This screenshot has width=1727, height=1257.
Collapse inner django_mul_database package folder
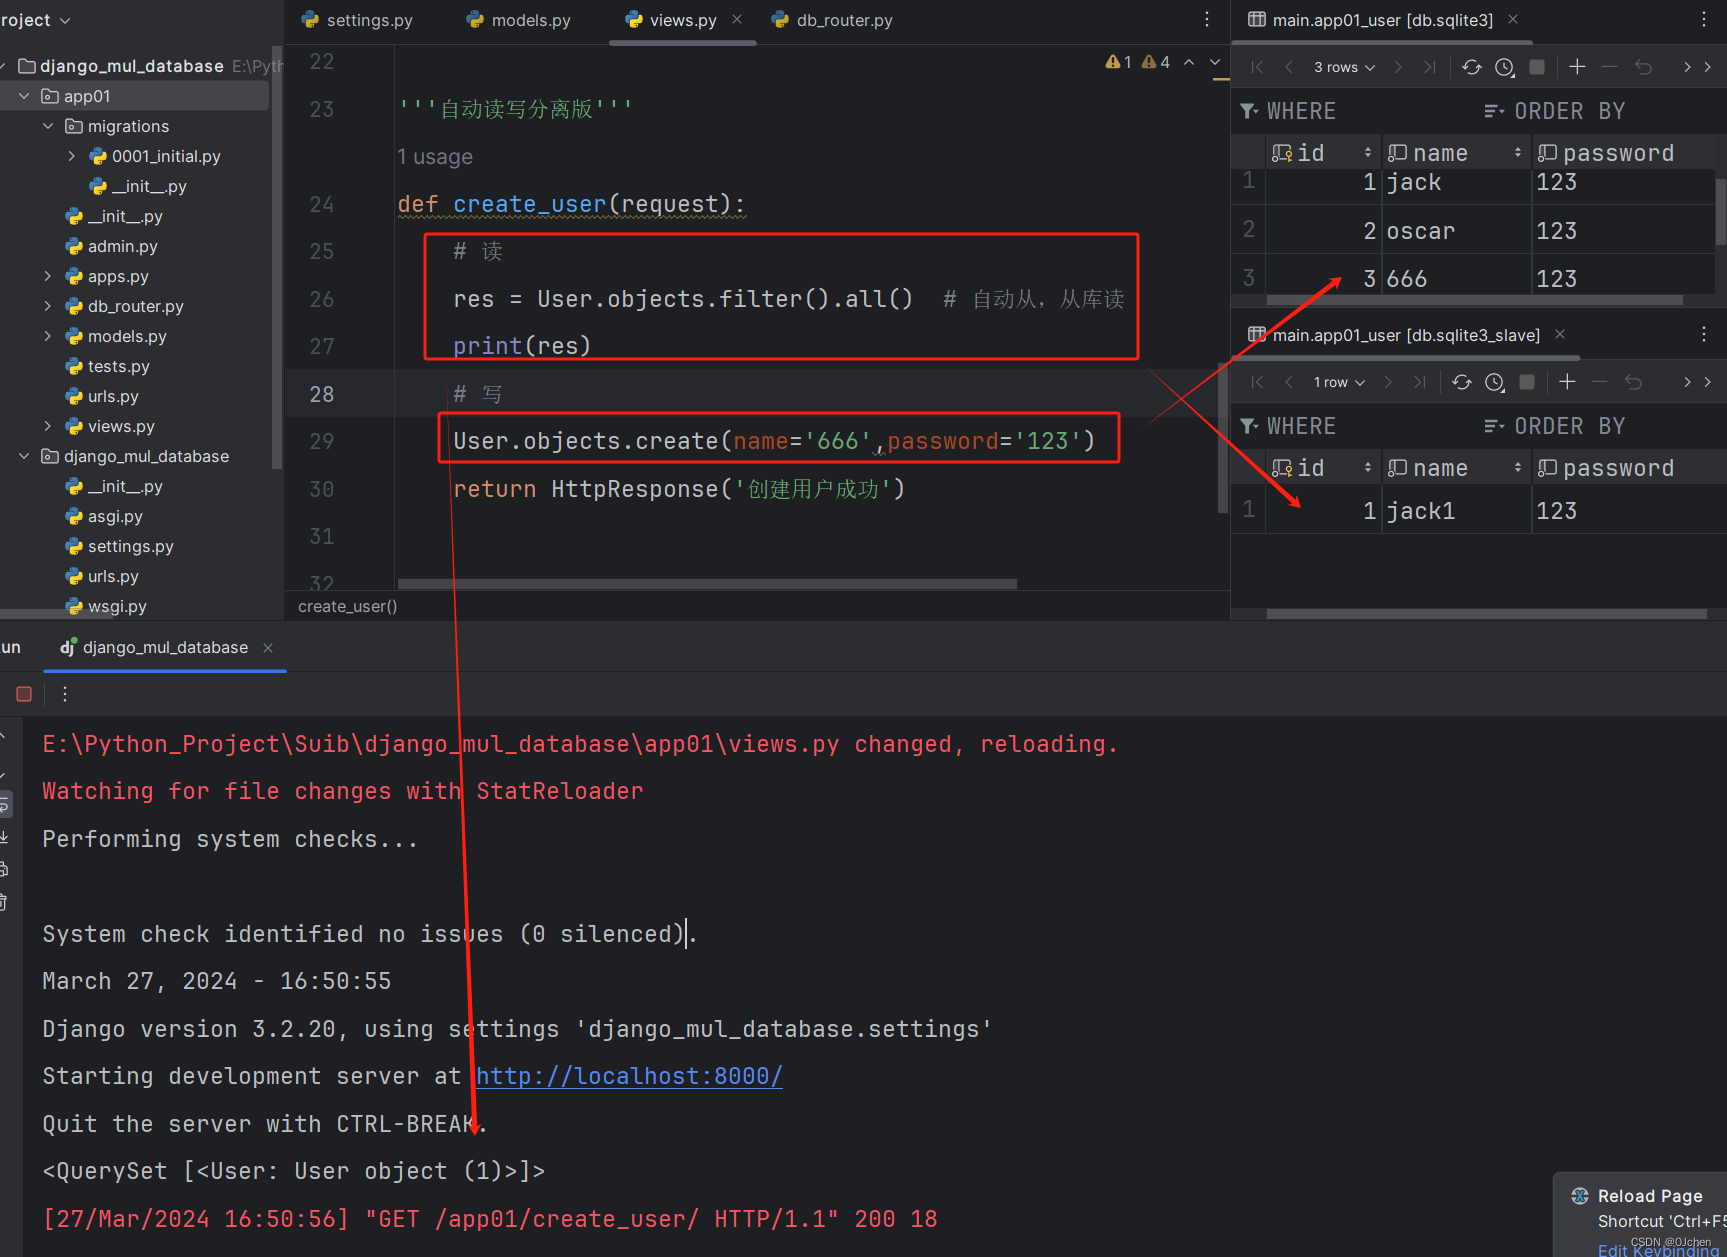(x=24, y=456)
